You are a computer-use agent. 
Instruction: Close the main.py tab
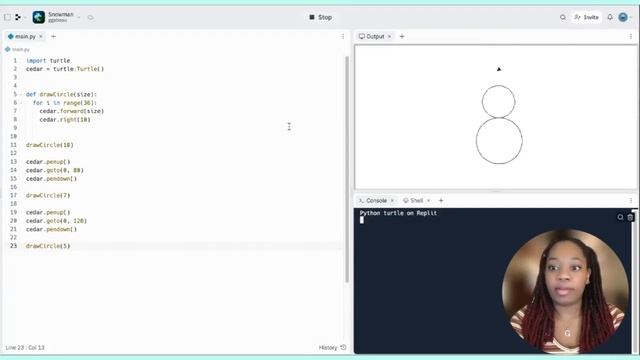pos(41,36)
